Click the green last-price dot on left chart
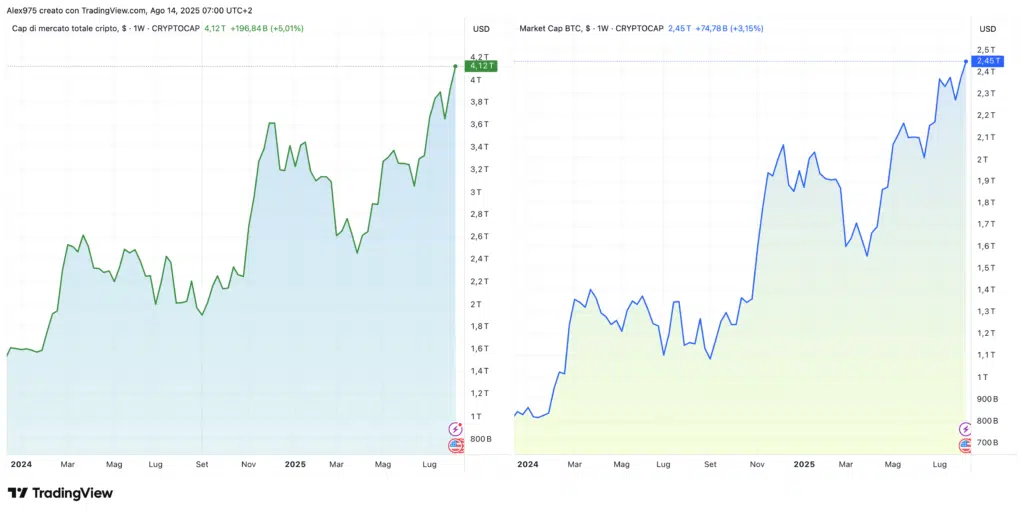Image resolution: width=1024 pixels, height=513 pixels. pyautogui.click(x=456, y=66)
